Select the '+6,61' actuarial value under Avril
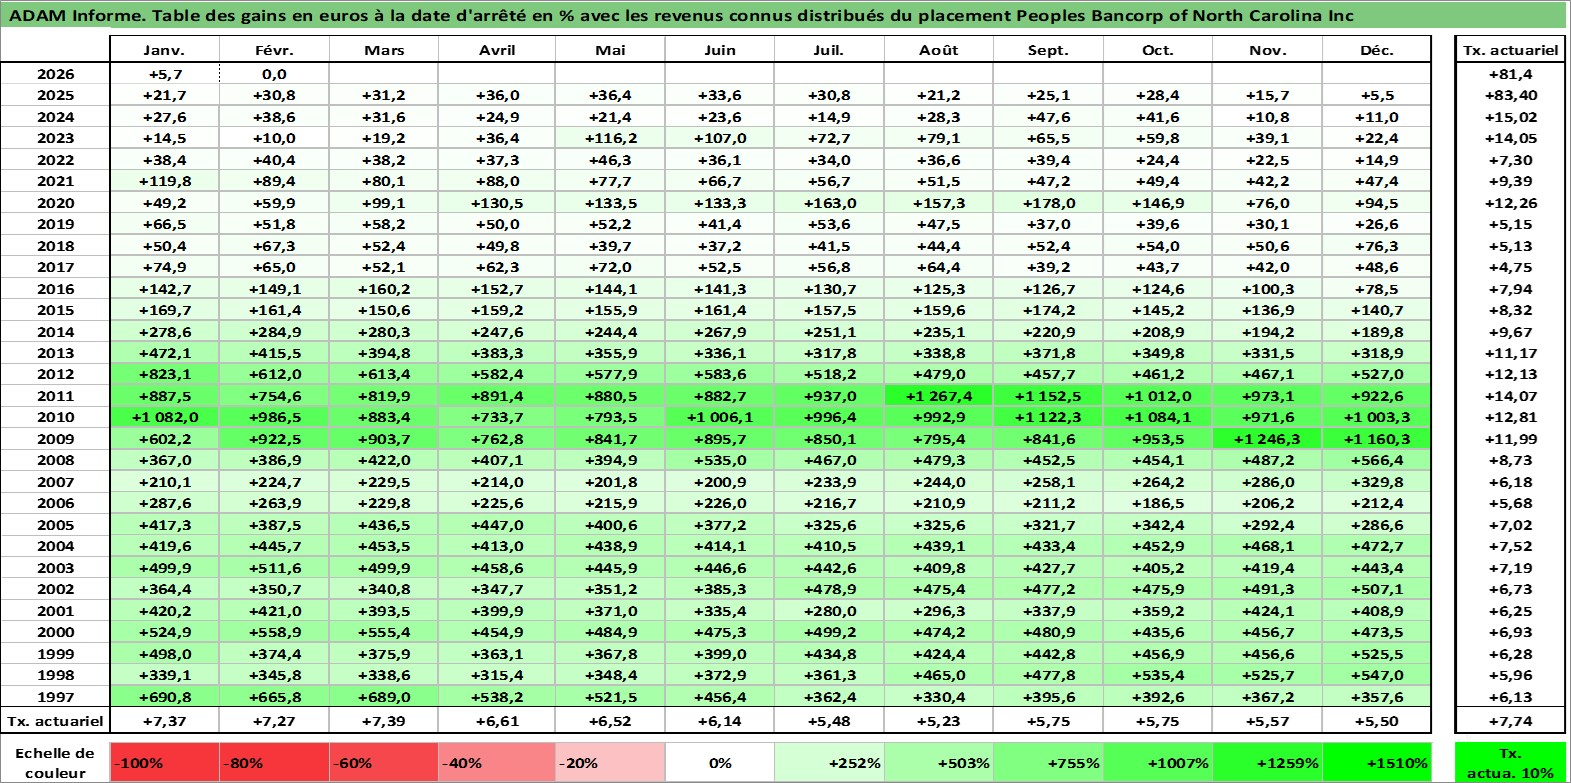Image resolution: width=1571 pixels, height=783 pixels. coord(497,721)
